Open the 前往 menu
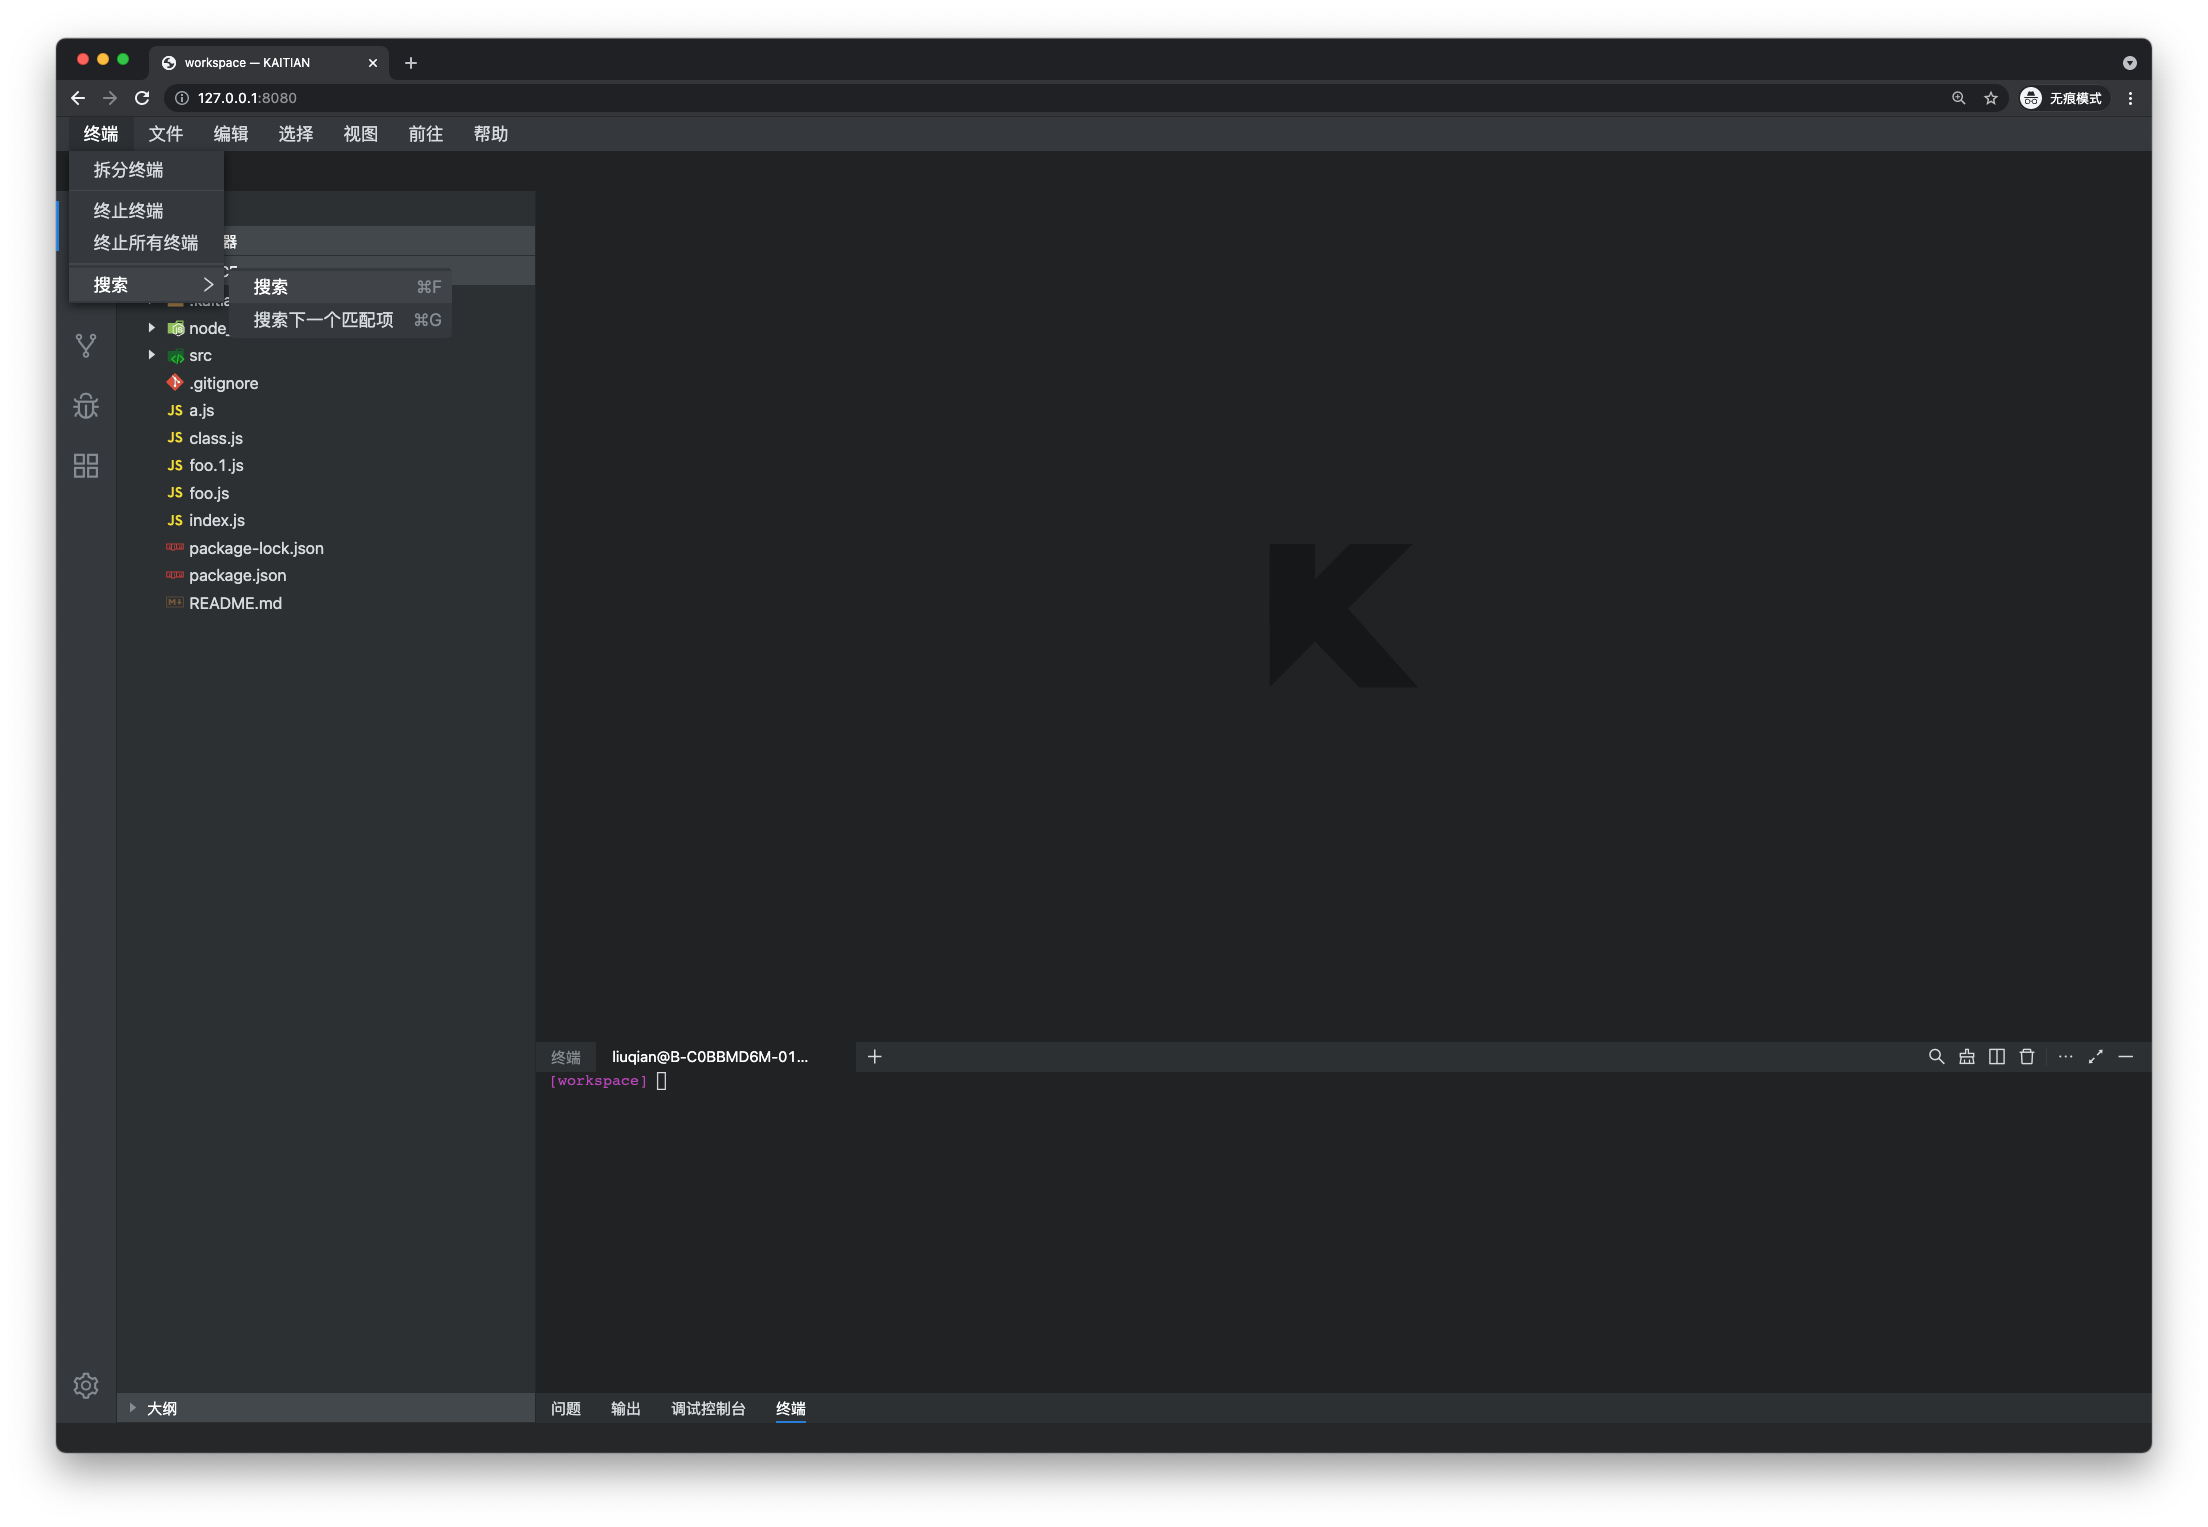 [x=426, y=134]
